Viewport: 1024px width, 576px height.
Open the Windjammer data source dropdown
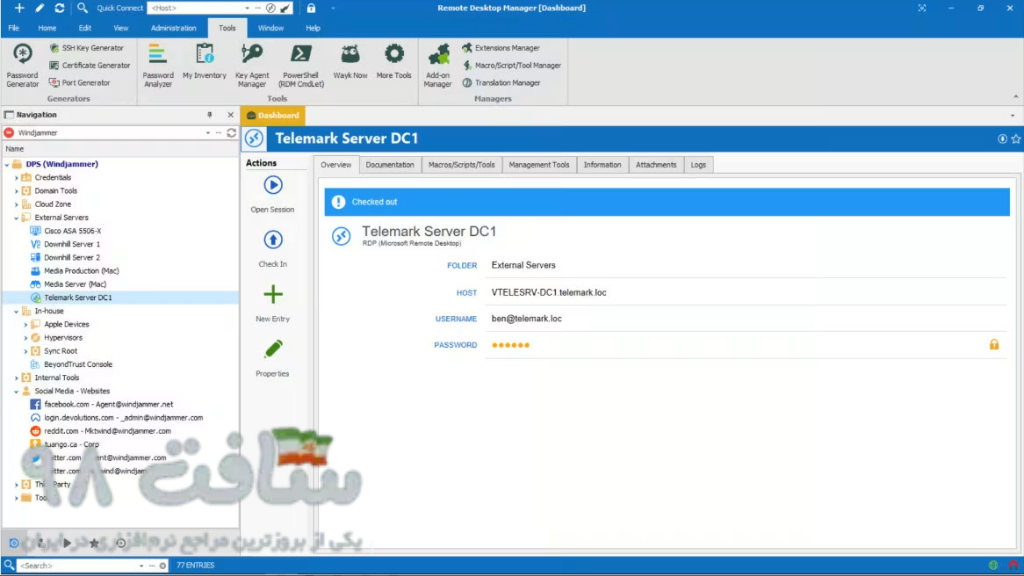pyautogui.click(x=208, y=133)
